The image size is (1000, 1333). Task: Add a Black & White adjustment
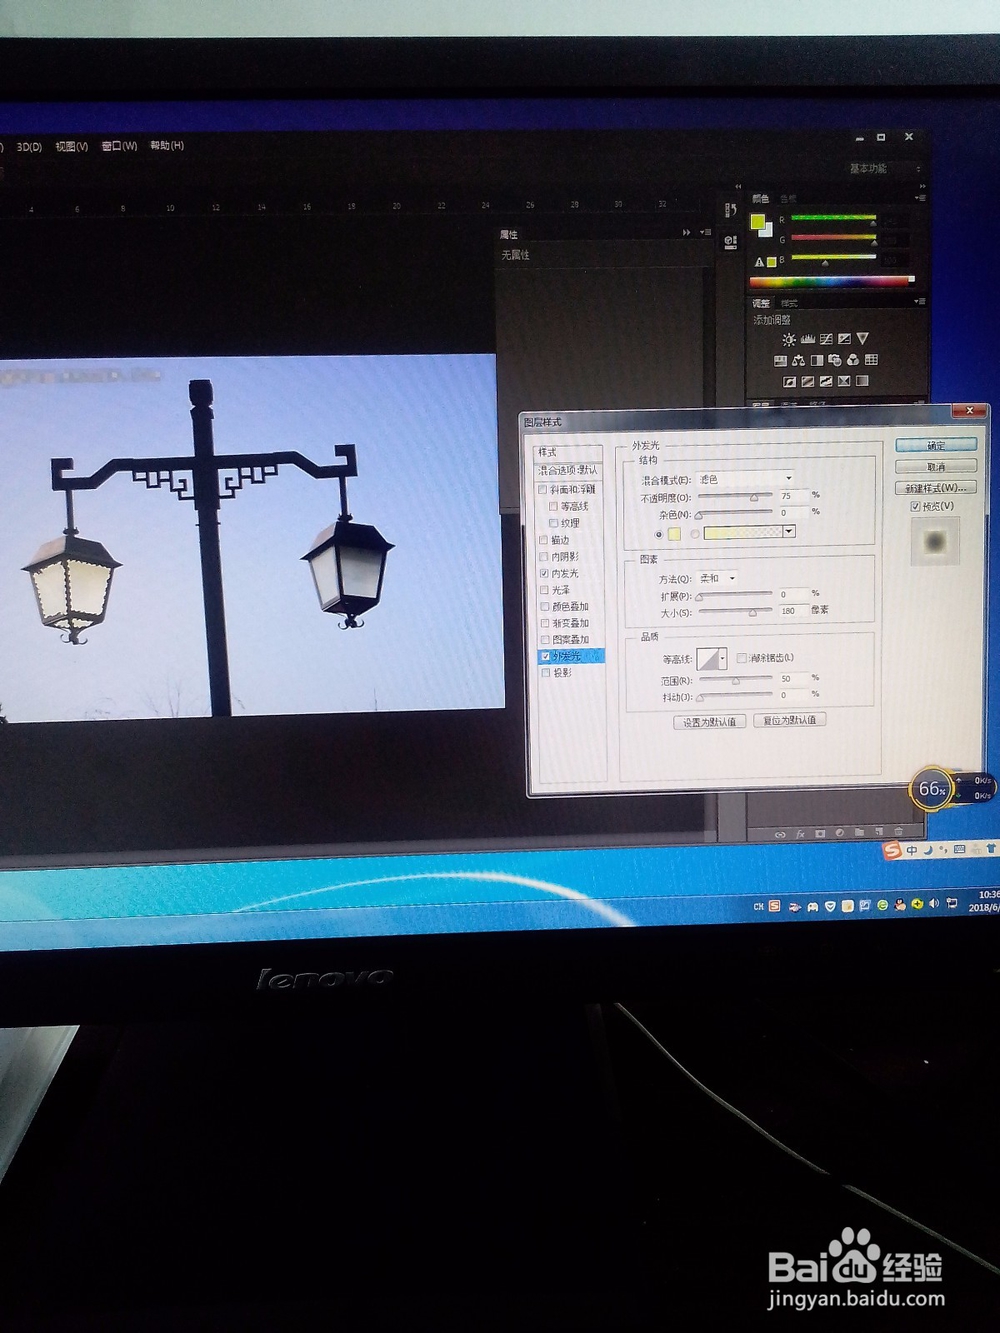click(817, 360)
